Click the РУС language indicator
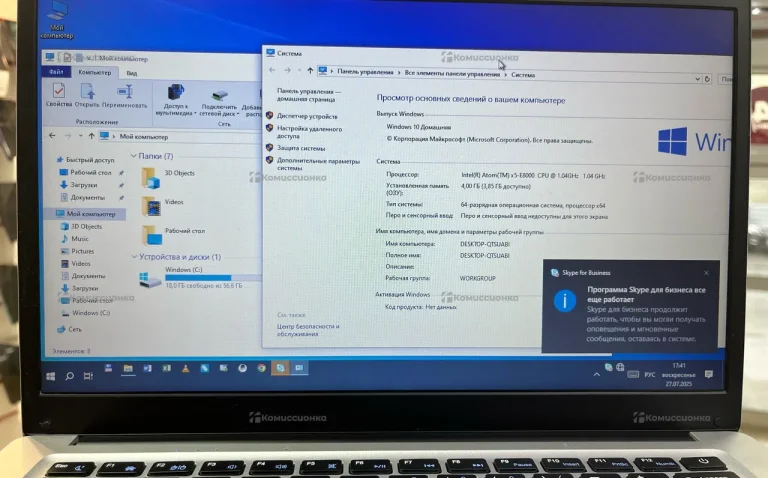768x478 pixels. [x=650, y=375]
